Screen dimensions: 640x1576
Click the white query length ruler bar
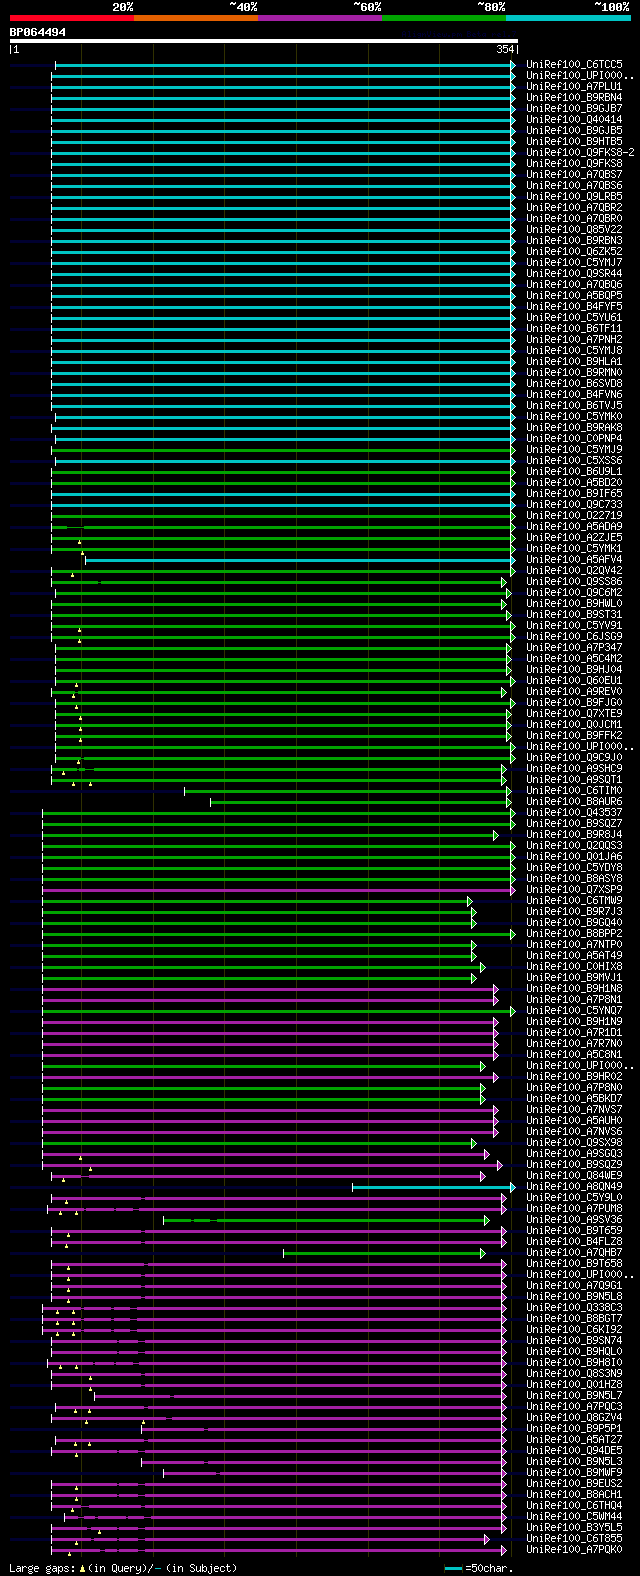263,41
